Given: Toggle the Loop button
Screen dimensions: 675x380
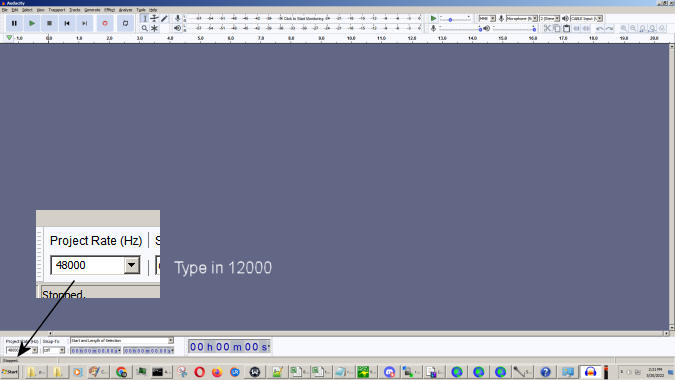Looking at the screenshot, I should (125, 23).
